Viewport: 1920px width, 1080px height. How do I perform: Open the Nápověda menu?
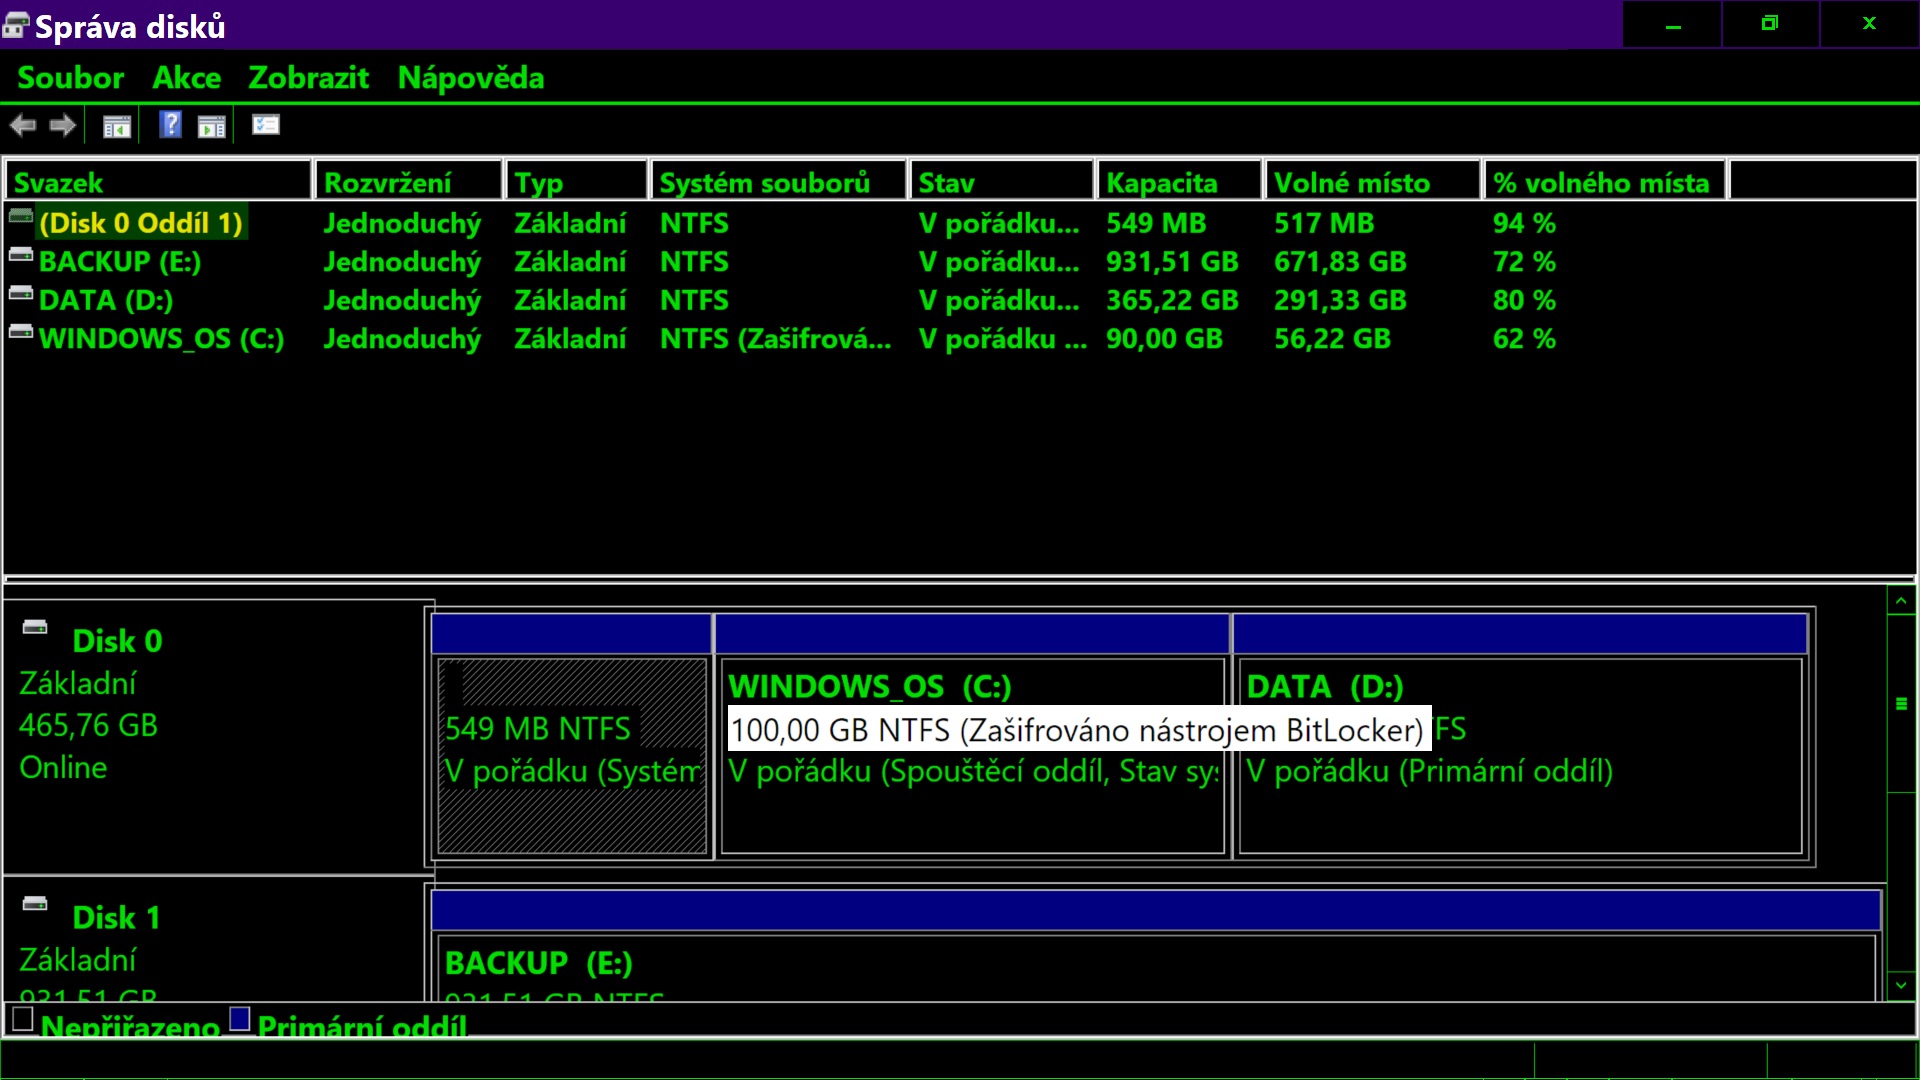click(x=470, y=78)
